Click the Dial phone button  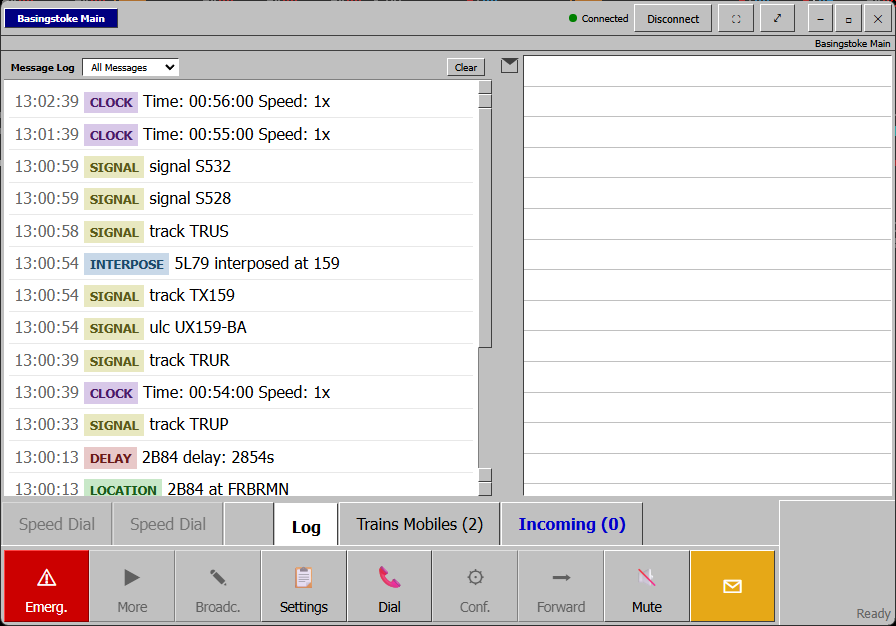click(389, 585)
